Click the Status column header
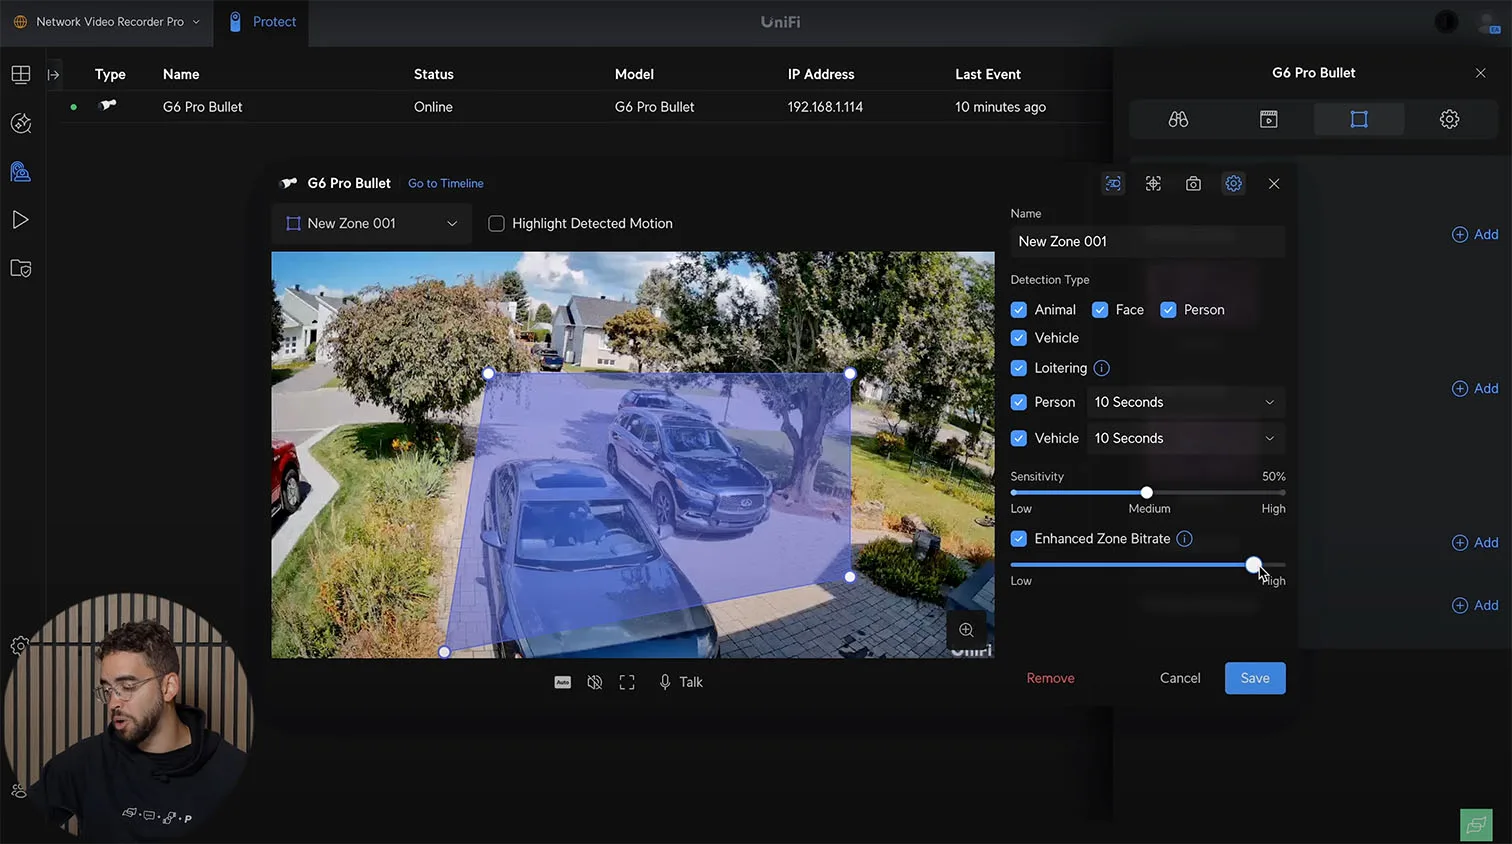 [434, 75]
